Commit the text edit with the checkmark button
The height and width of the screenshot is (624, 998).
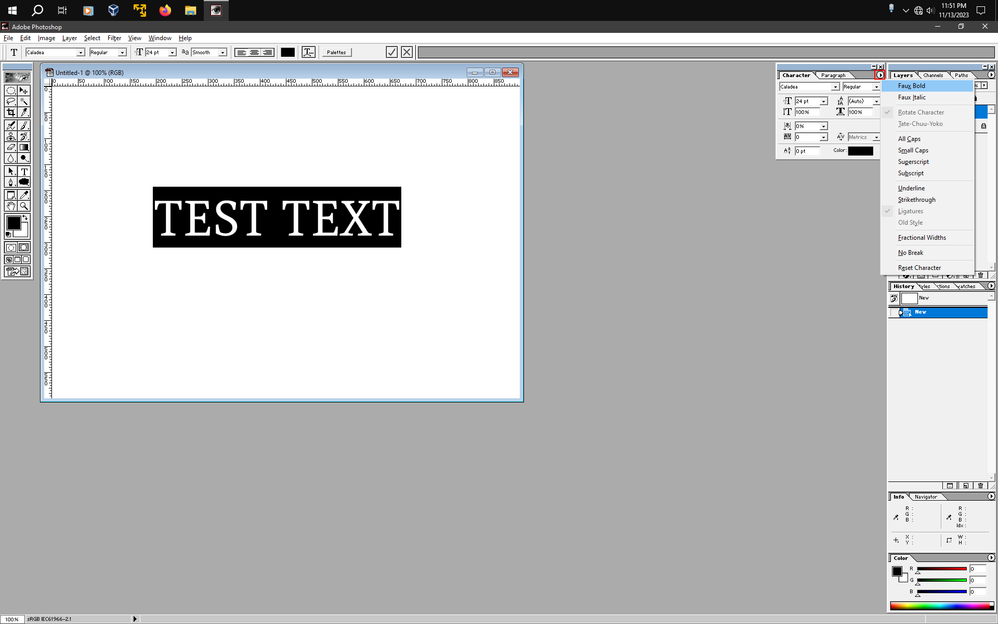pos(391,51)
